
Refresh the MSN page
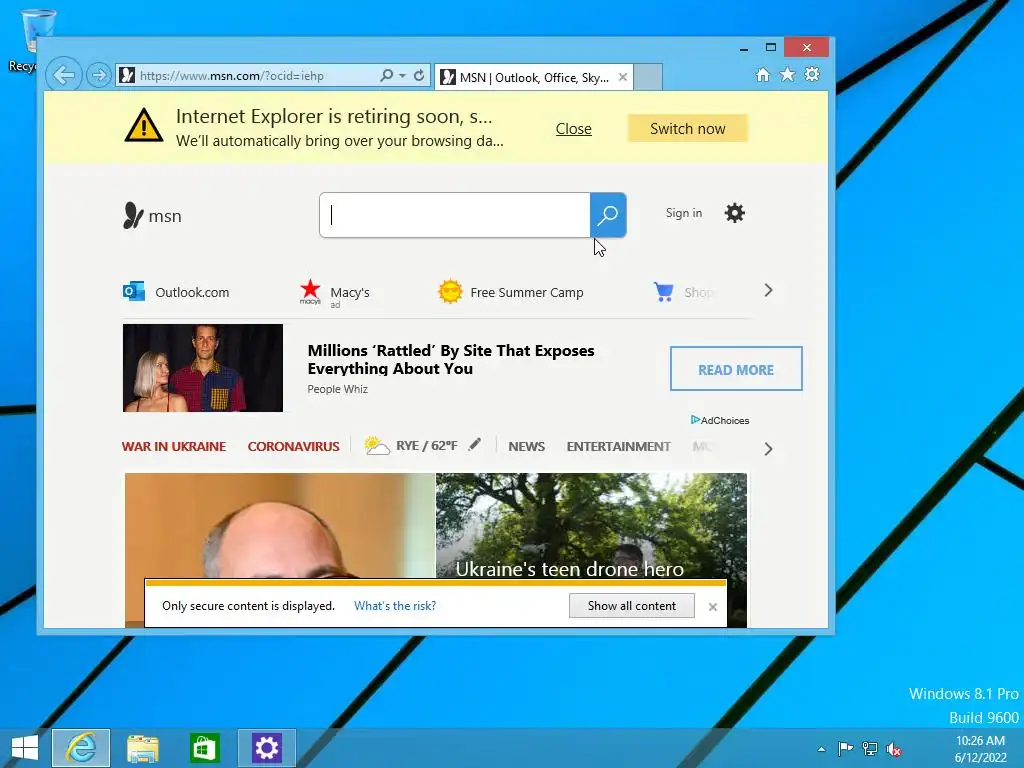(x=419, y=75)
